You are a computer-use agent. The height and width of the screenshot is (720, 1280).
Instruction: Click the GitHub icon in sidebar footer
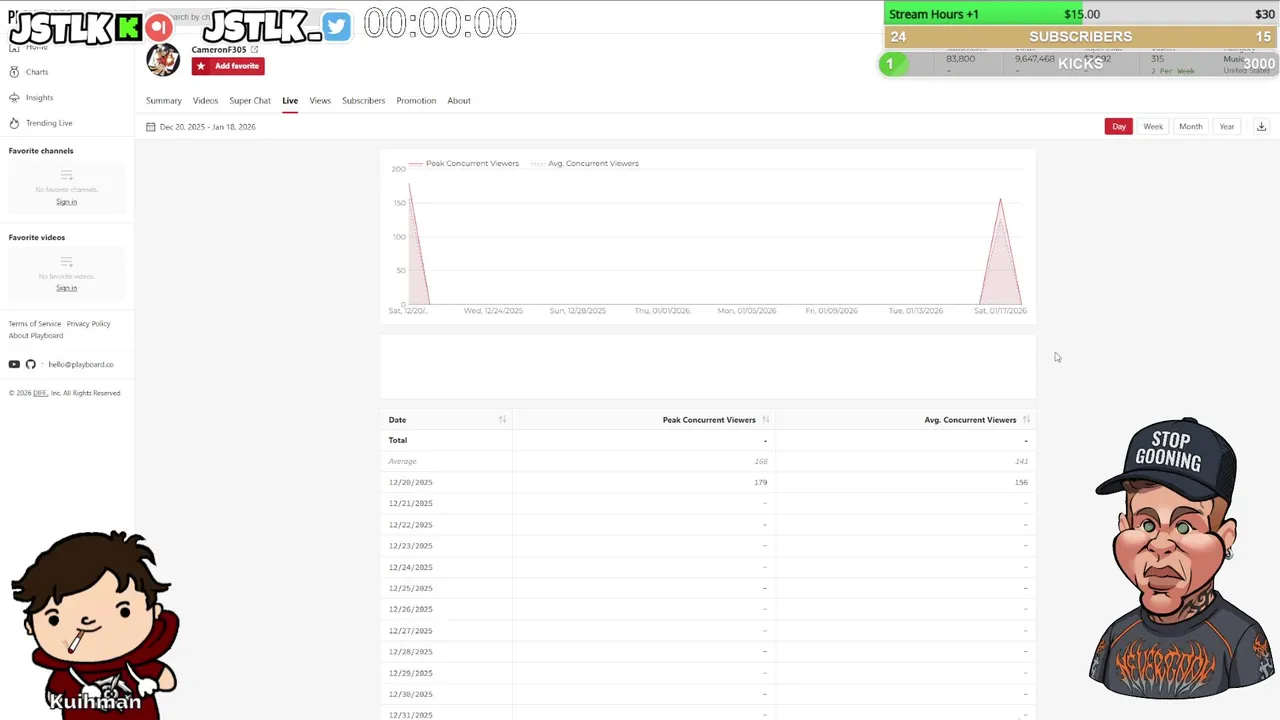tap(30, 364)
